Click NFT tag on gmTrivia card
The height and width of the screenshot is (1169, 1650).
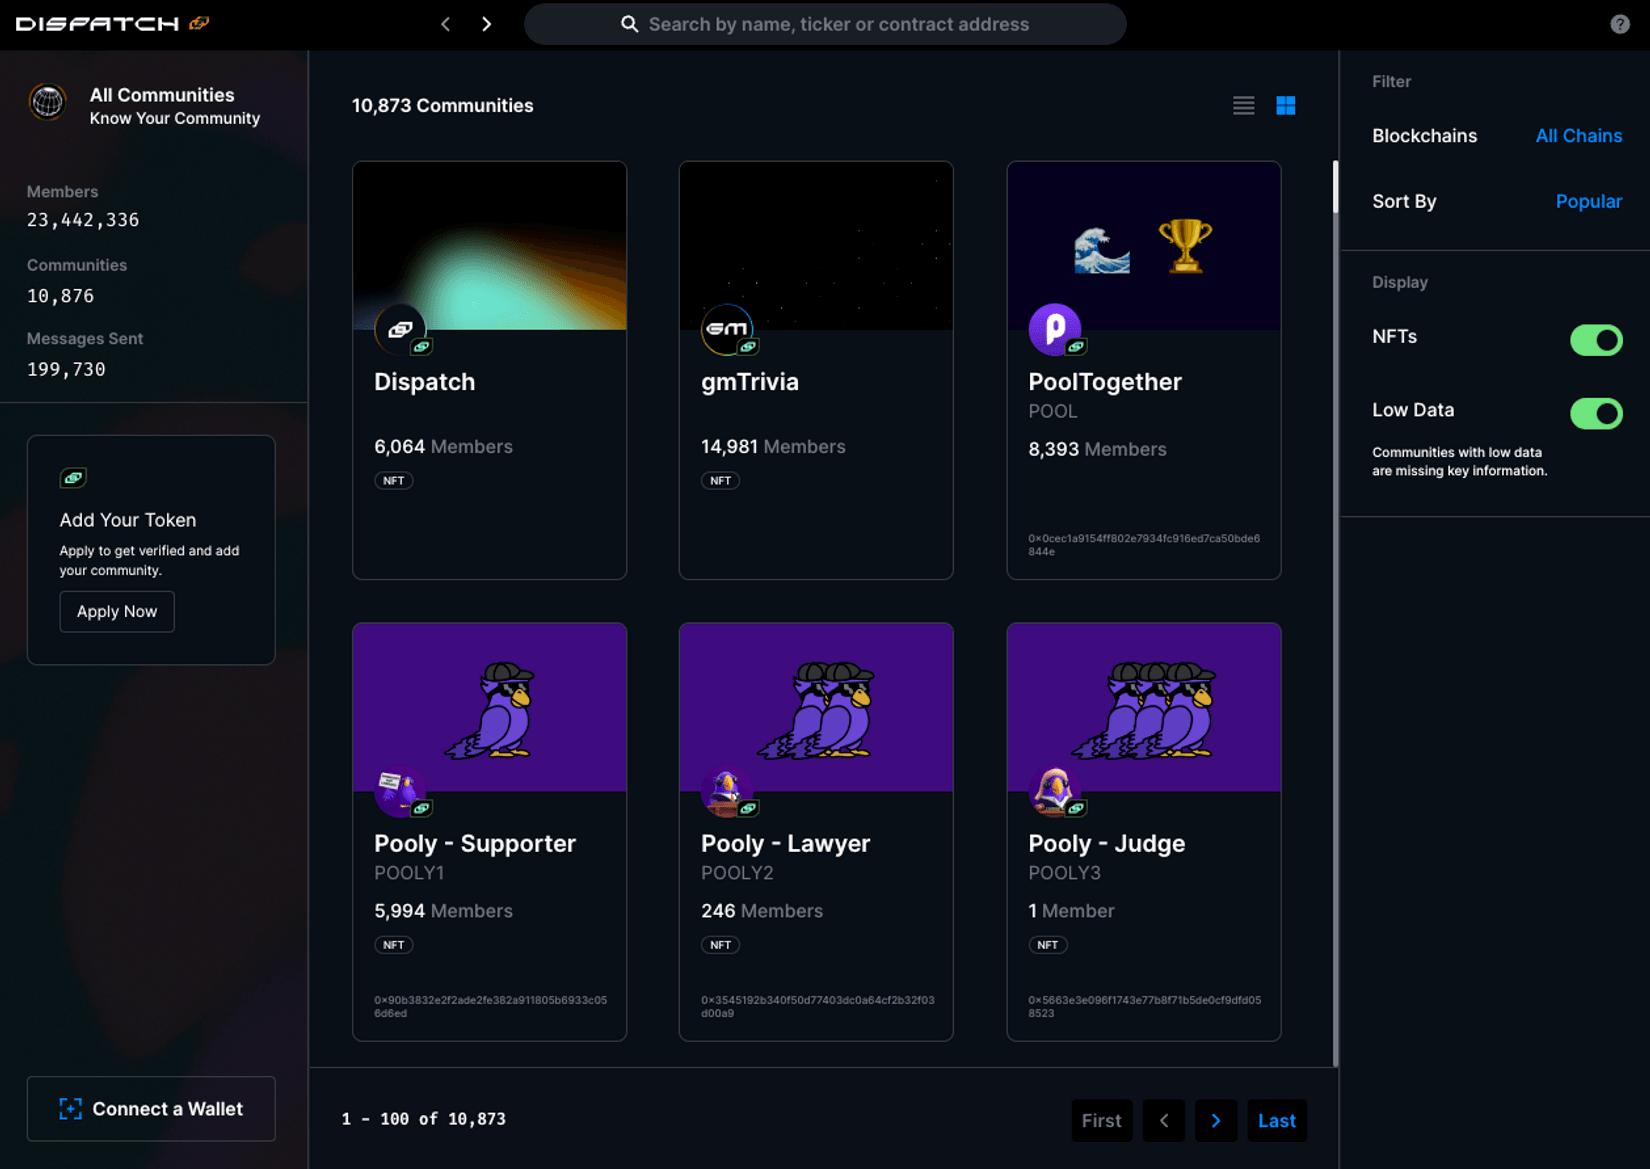point(721,481)
